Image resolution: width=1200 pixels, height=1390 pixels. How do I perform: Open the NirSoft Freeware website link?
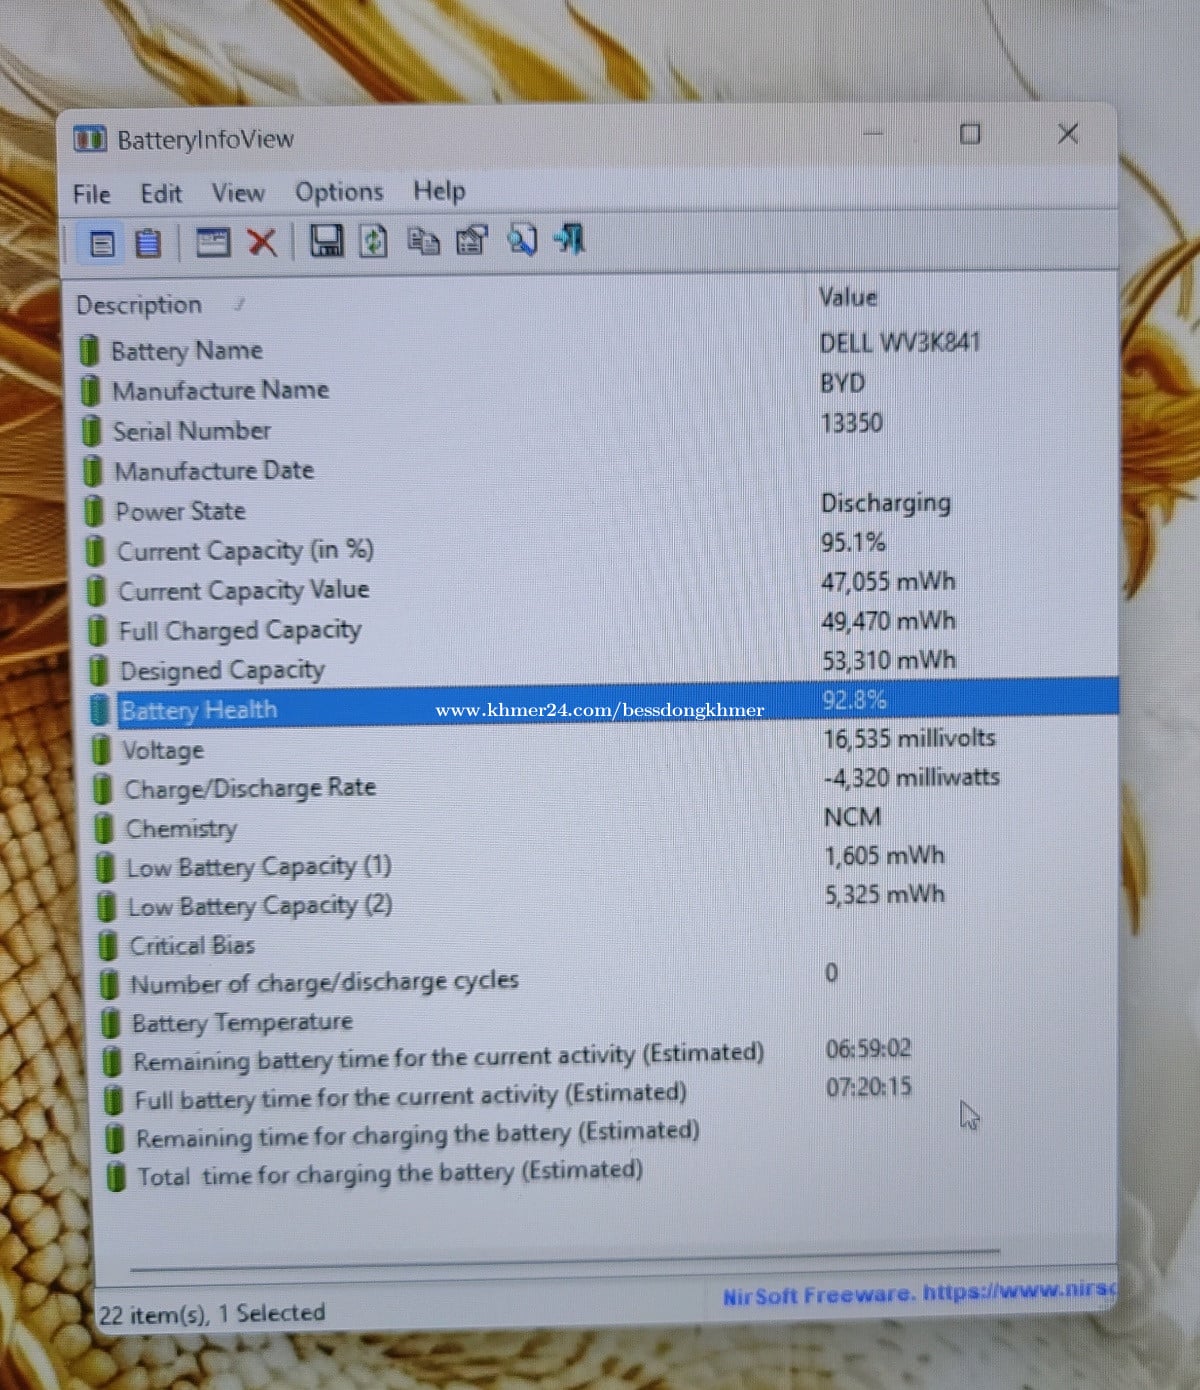(x=915, y=1294)
